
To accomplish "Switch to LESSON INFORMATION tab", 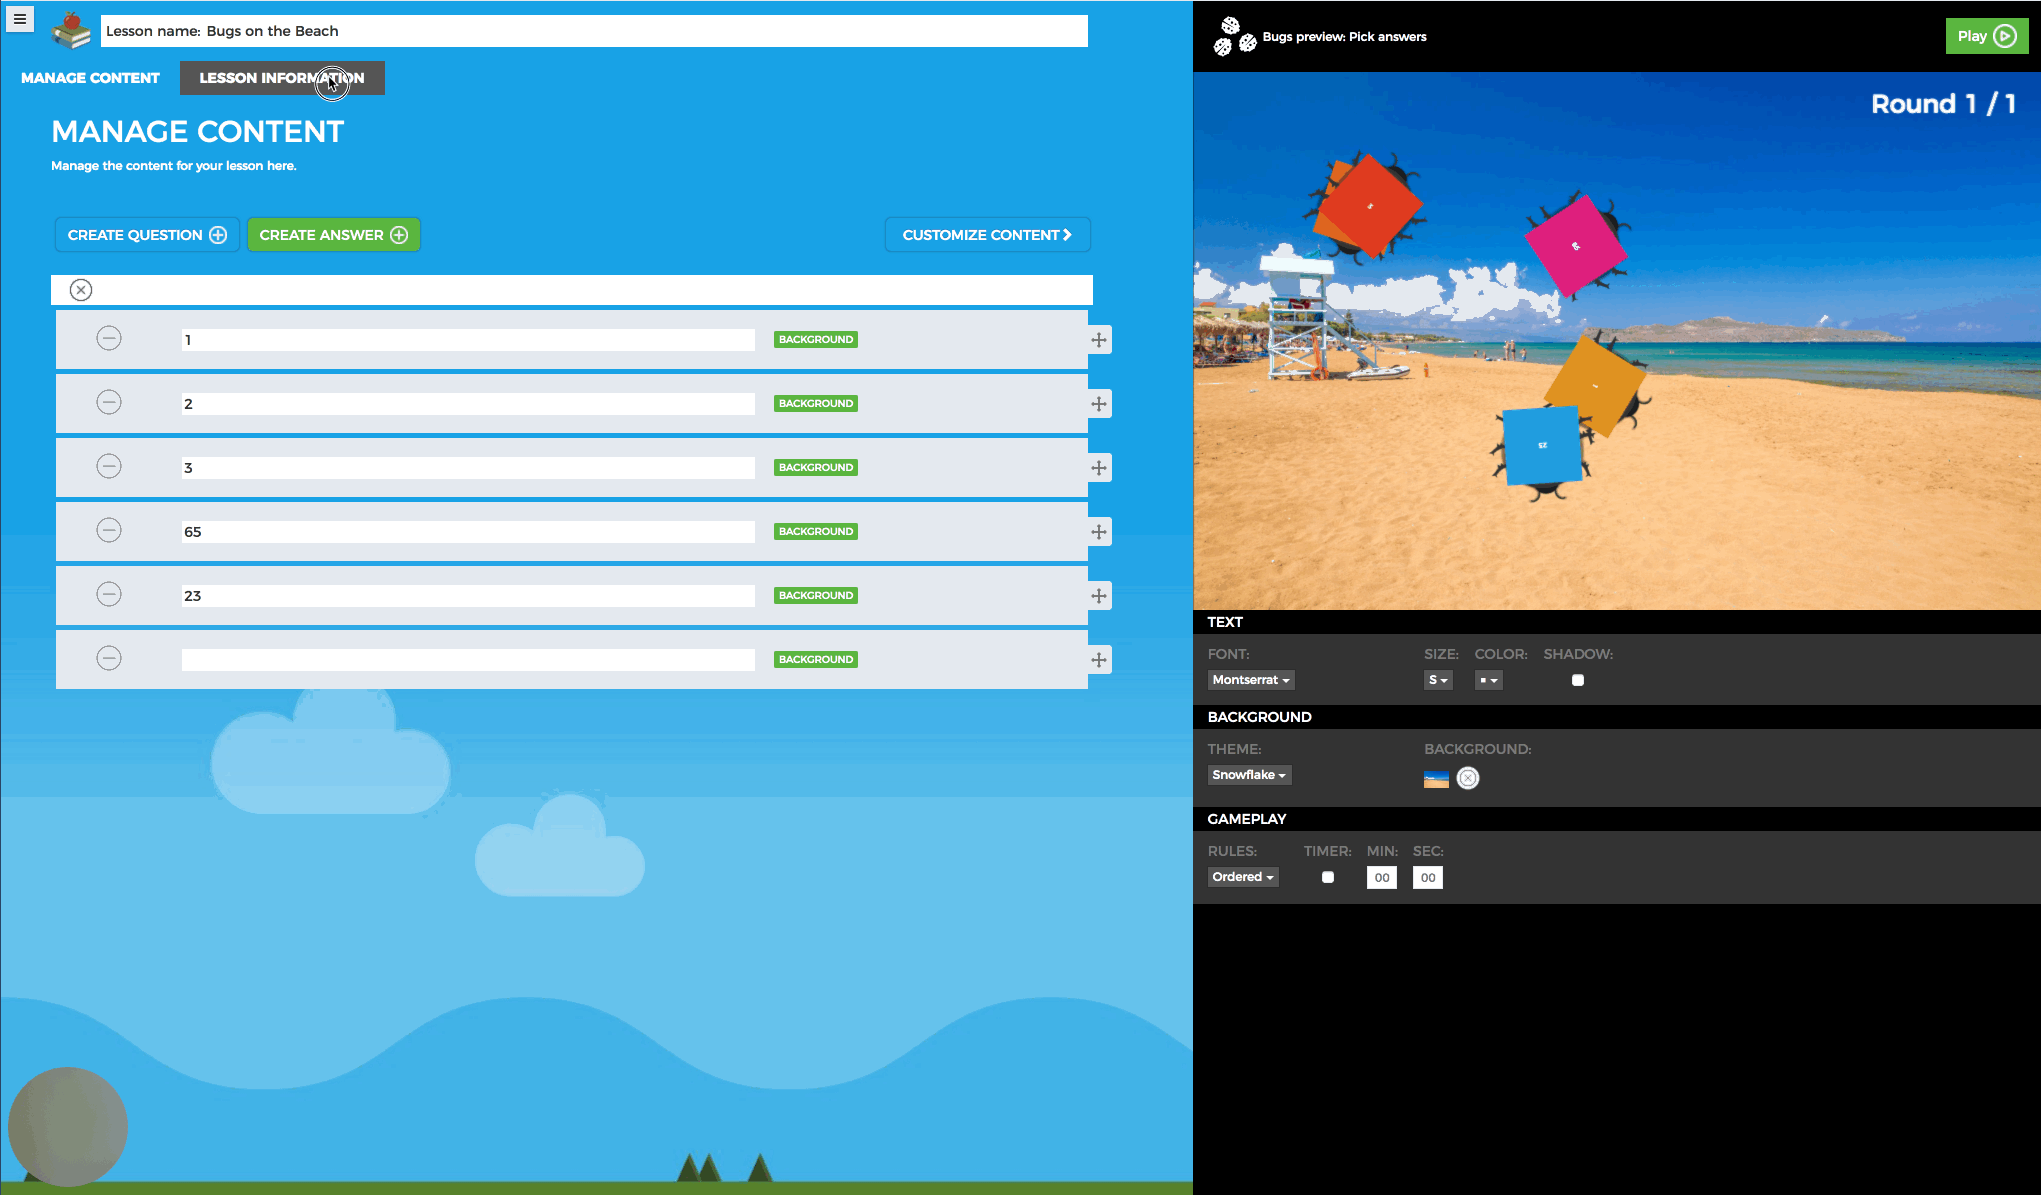I will tap(280, 78).
